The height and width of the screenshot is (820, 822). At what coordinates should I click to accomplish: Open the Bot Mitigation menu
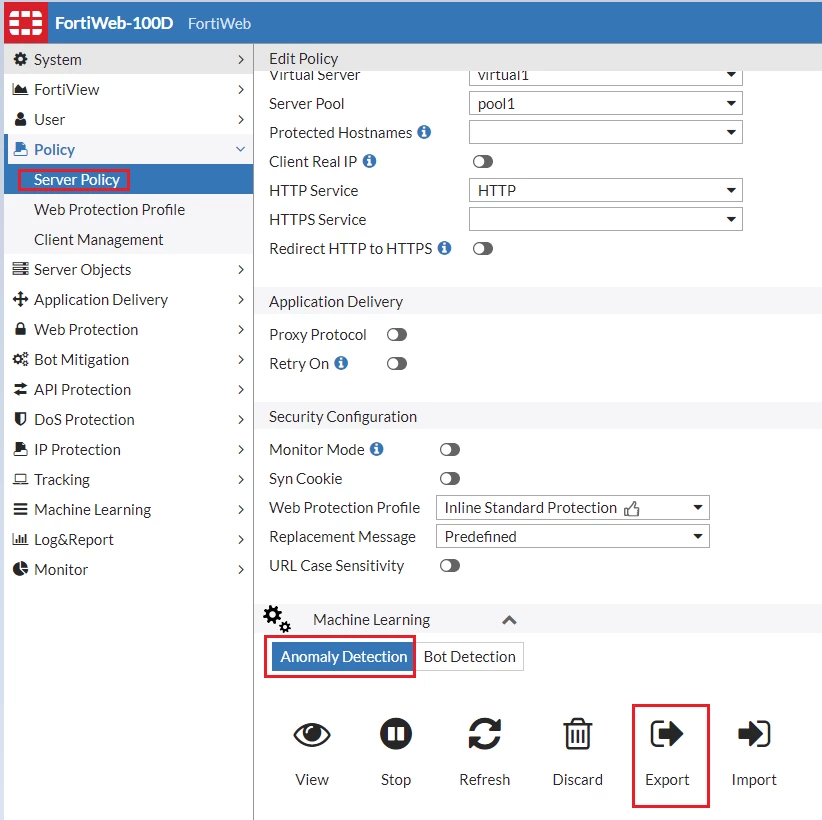(128, 360)
